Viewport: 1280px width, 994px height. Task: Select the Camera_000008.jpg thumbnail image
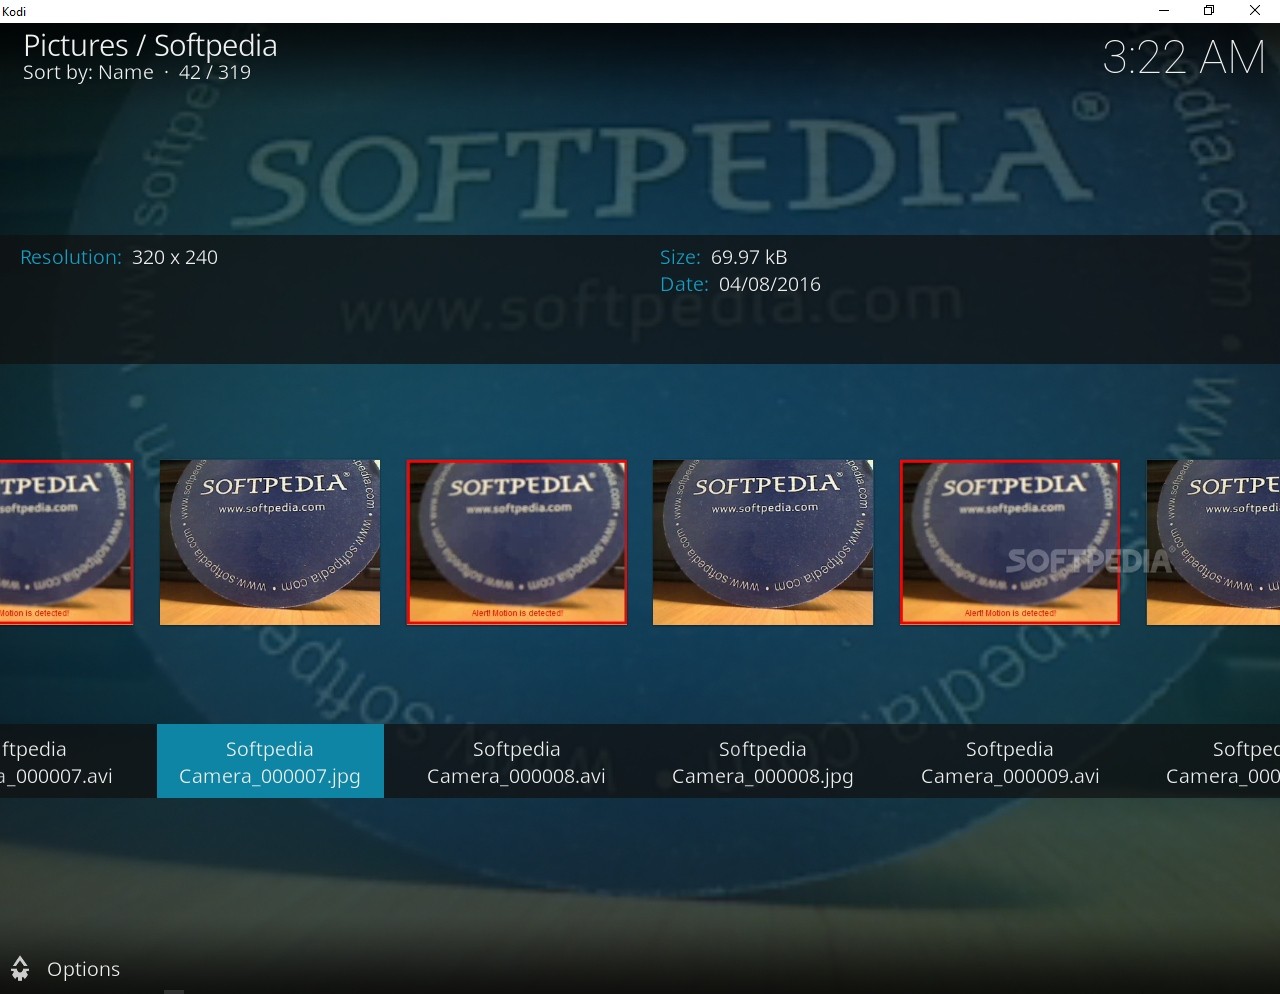[x=763, y=542]
